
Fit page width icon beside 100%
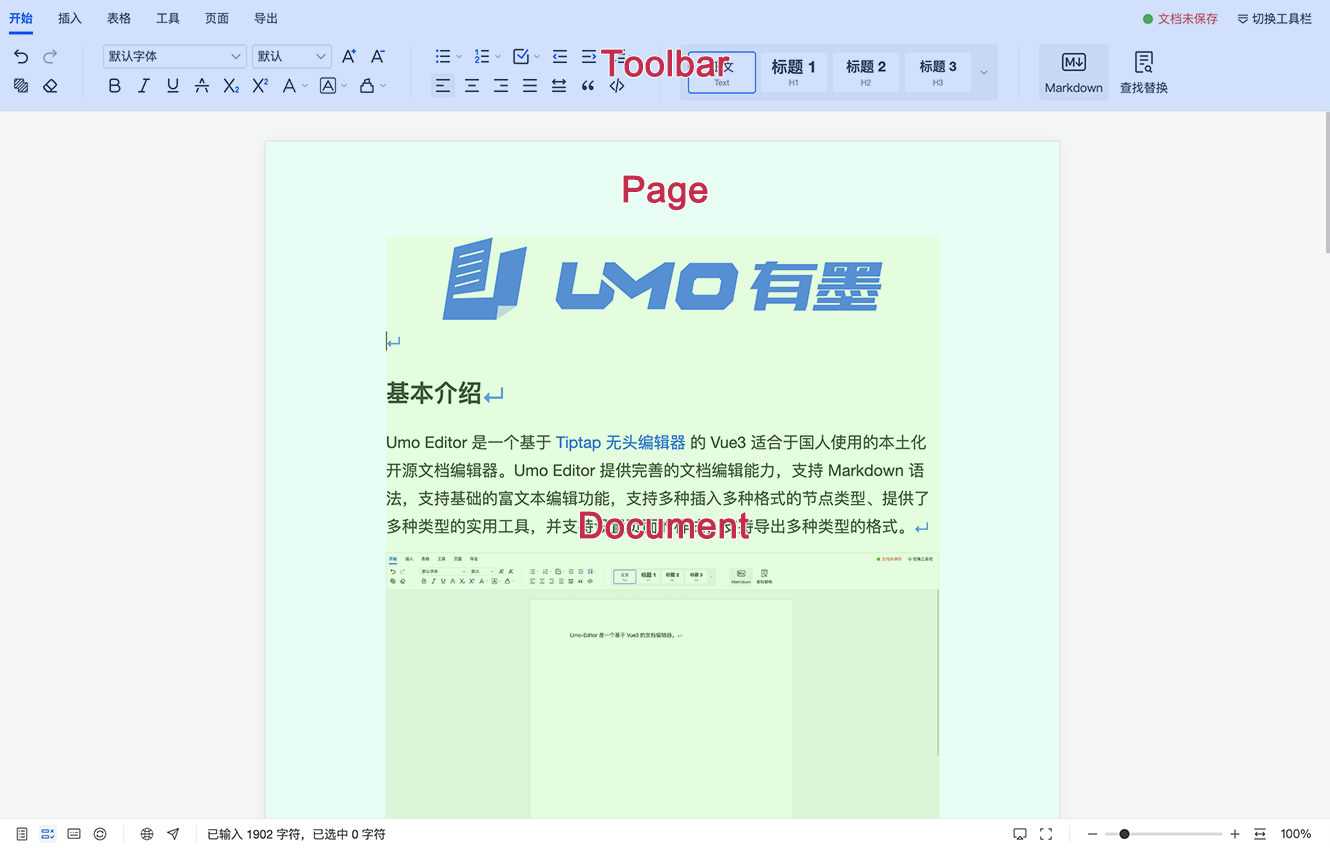click(1260, 834)
